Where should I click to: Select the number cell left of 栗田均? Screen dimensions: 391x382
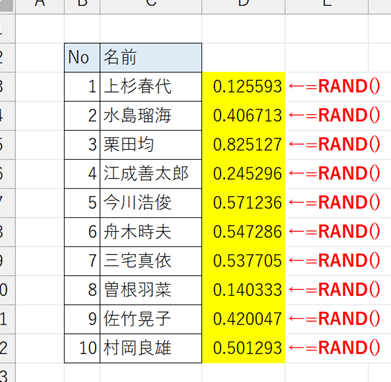click(x=82, y=145)
